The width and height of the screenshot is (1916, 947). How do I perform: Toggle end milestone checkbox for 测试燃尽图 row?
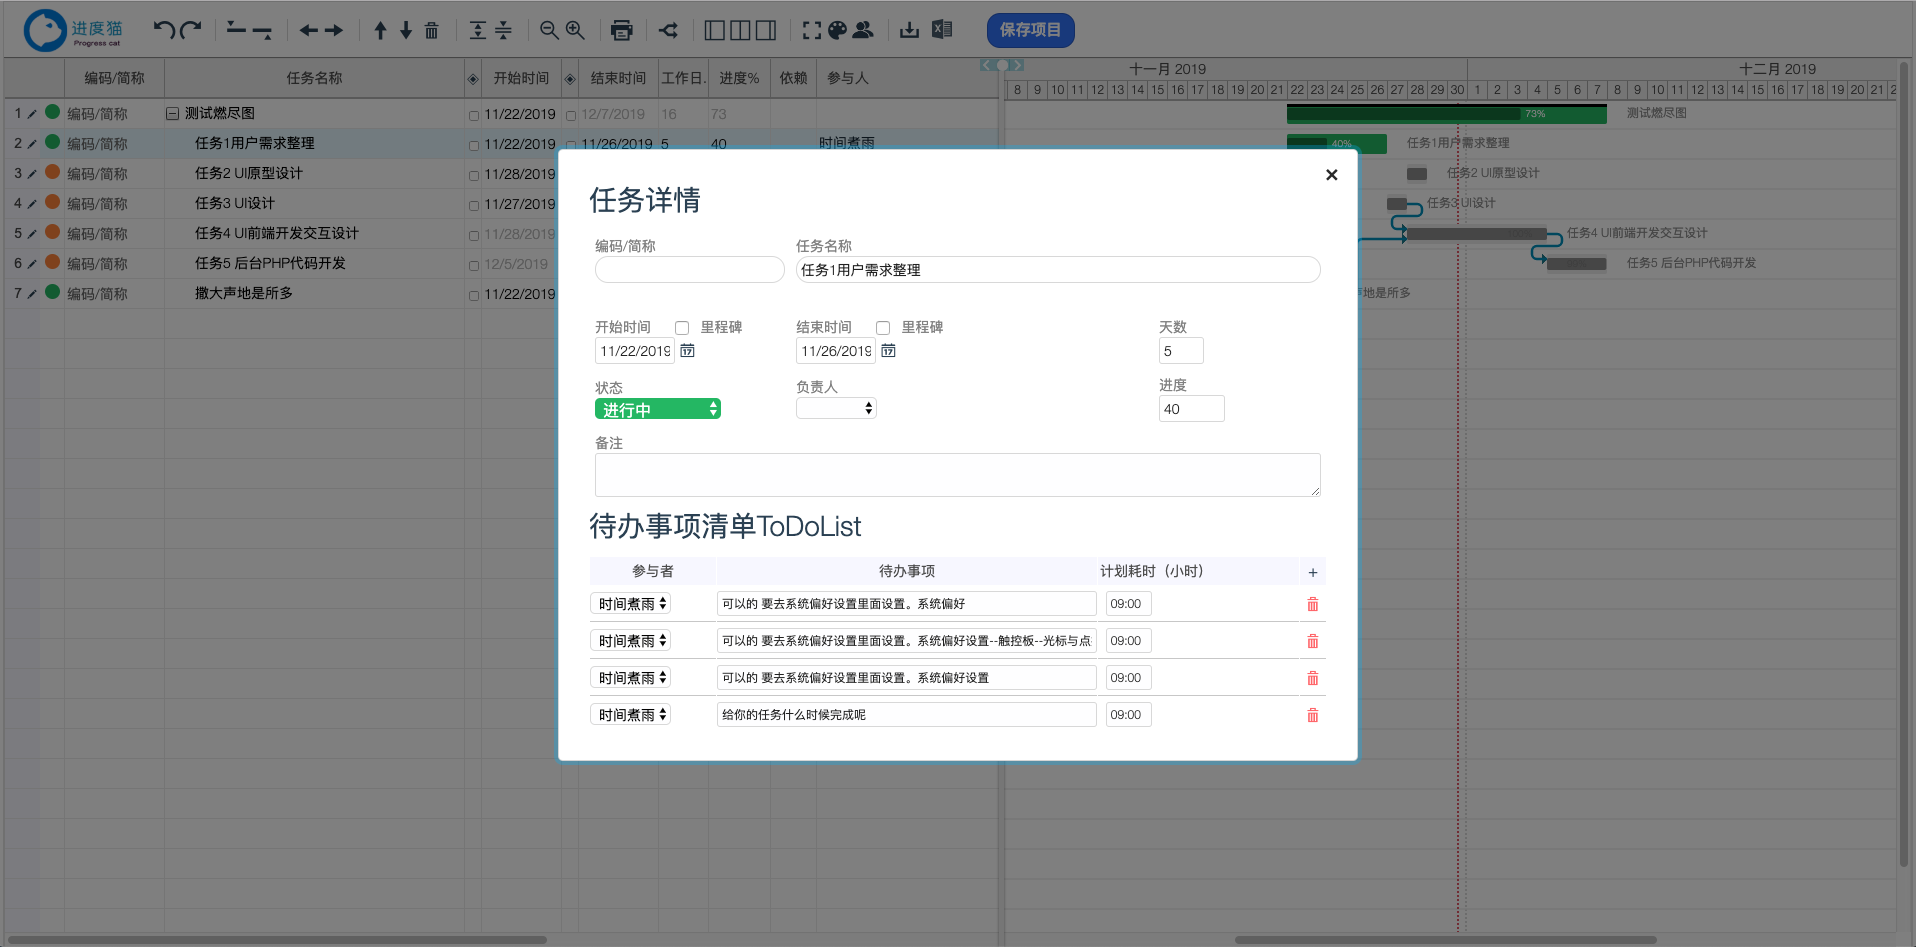click(x=571, y=116)
